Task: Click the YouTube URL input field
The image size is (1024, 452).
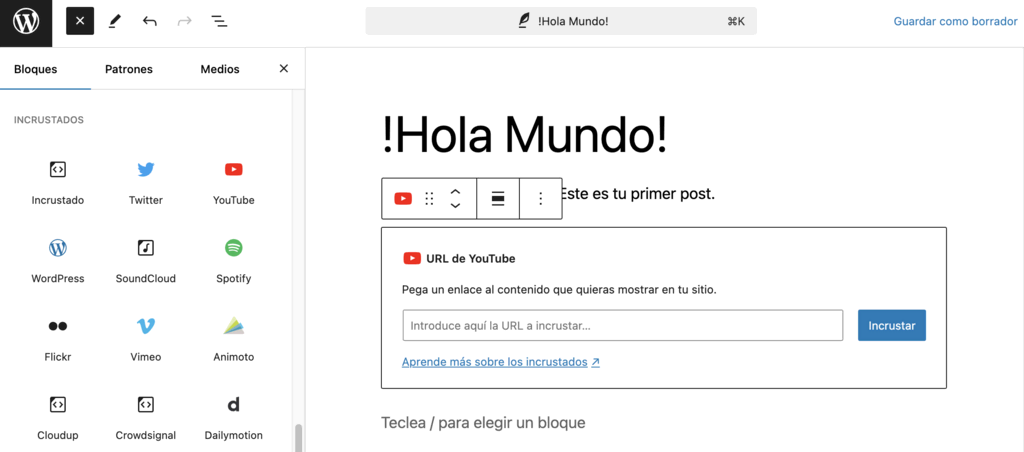Action: pyautogui.click(x=623, y=326)
